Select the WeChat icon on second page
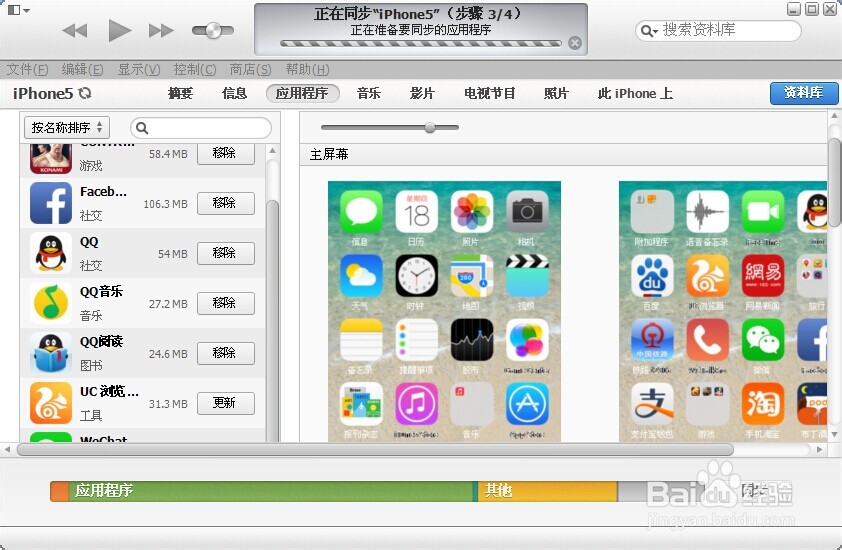Screen dimensions: 842x550 point(763,340)
